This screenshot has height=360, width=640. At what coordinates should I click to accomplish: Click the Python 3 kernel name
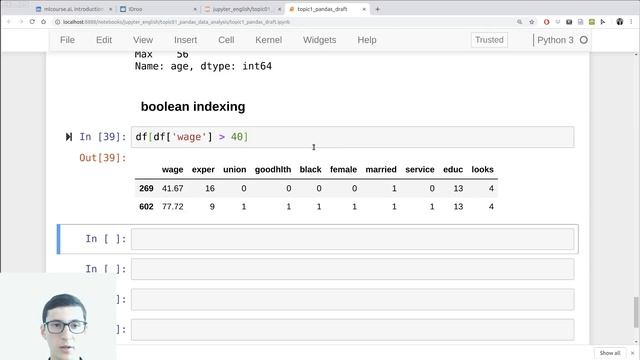pyautogui.click(x=555, y=40)
